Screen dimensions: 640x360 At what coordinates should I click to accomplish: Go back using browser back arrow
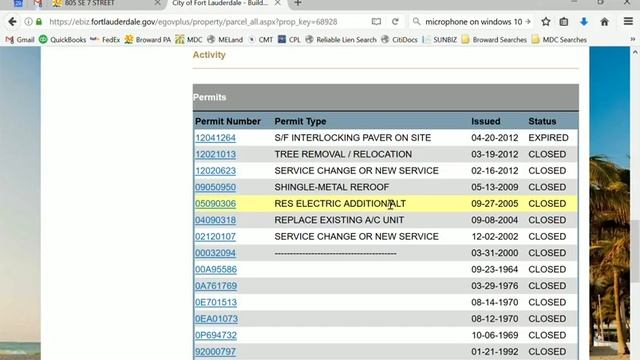(x=12, y=22)
